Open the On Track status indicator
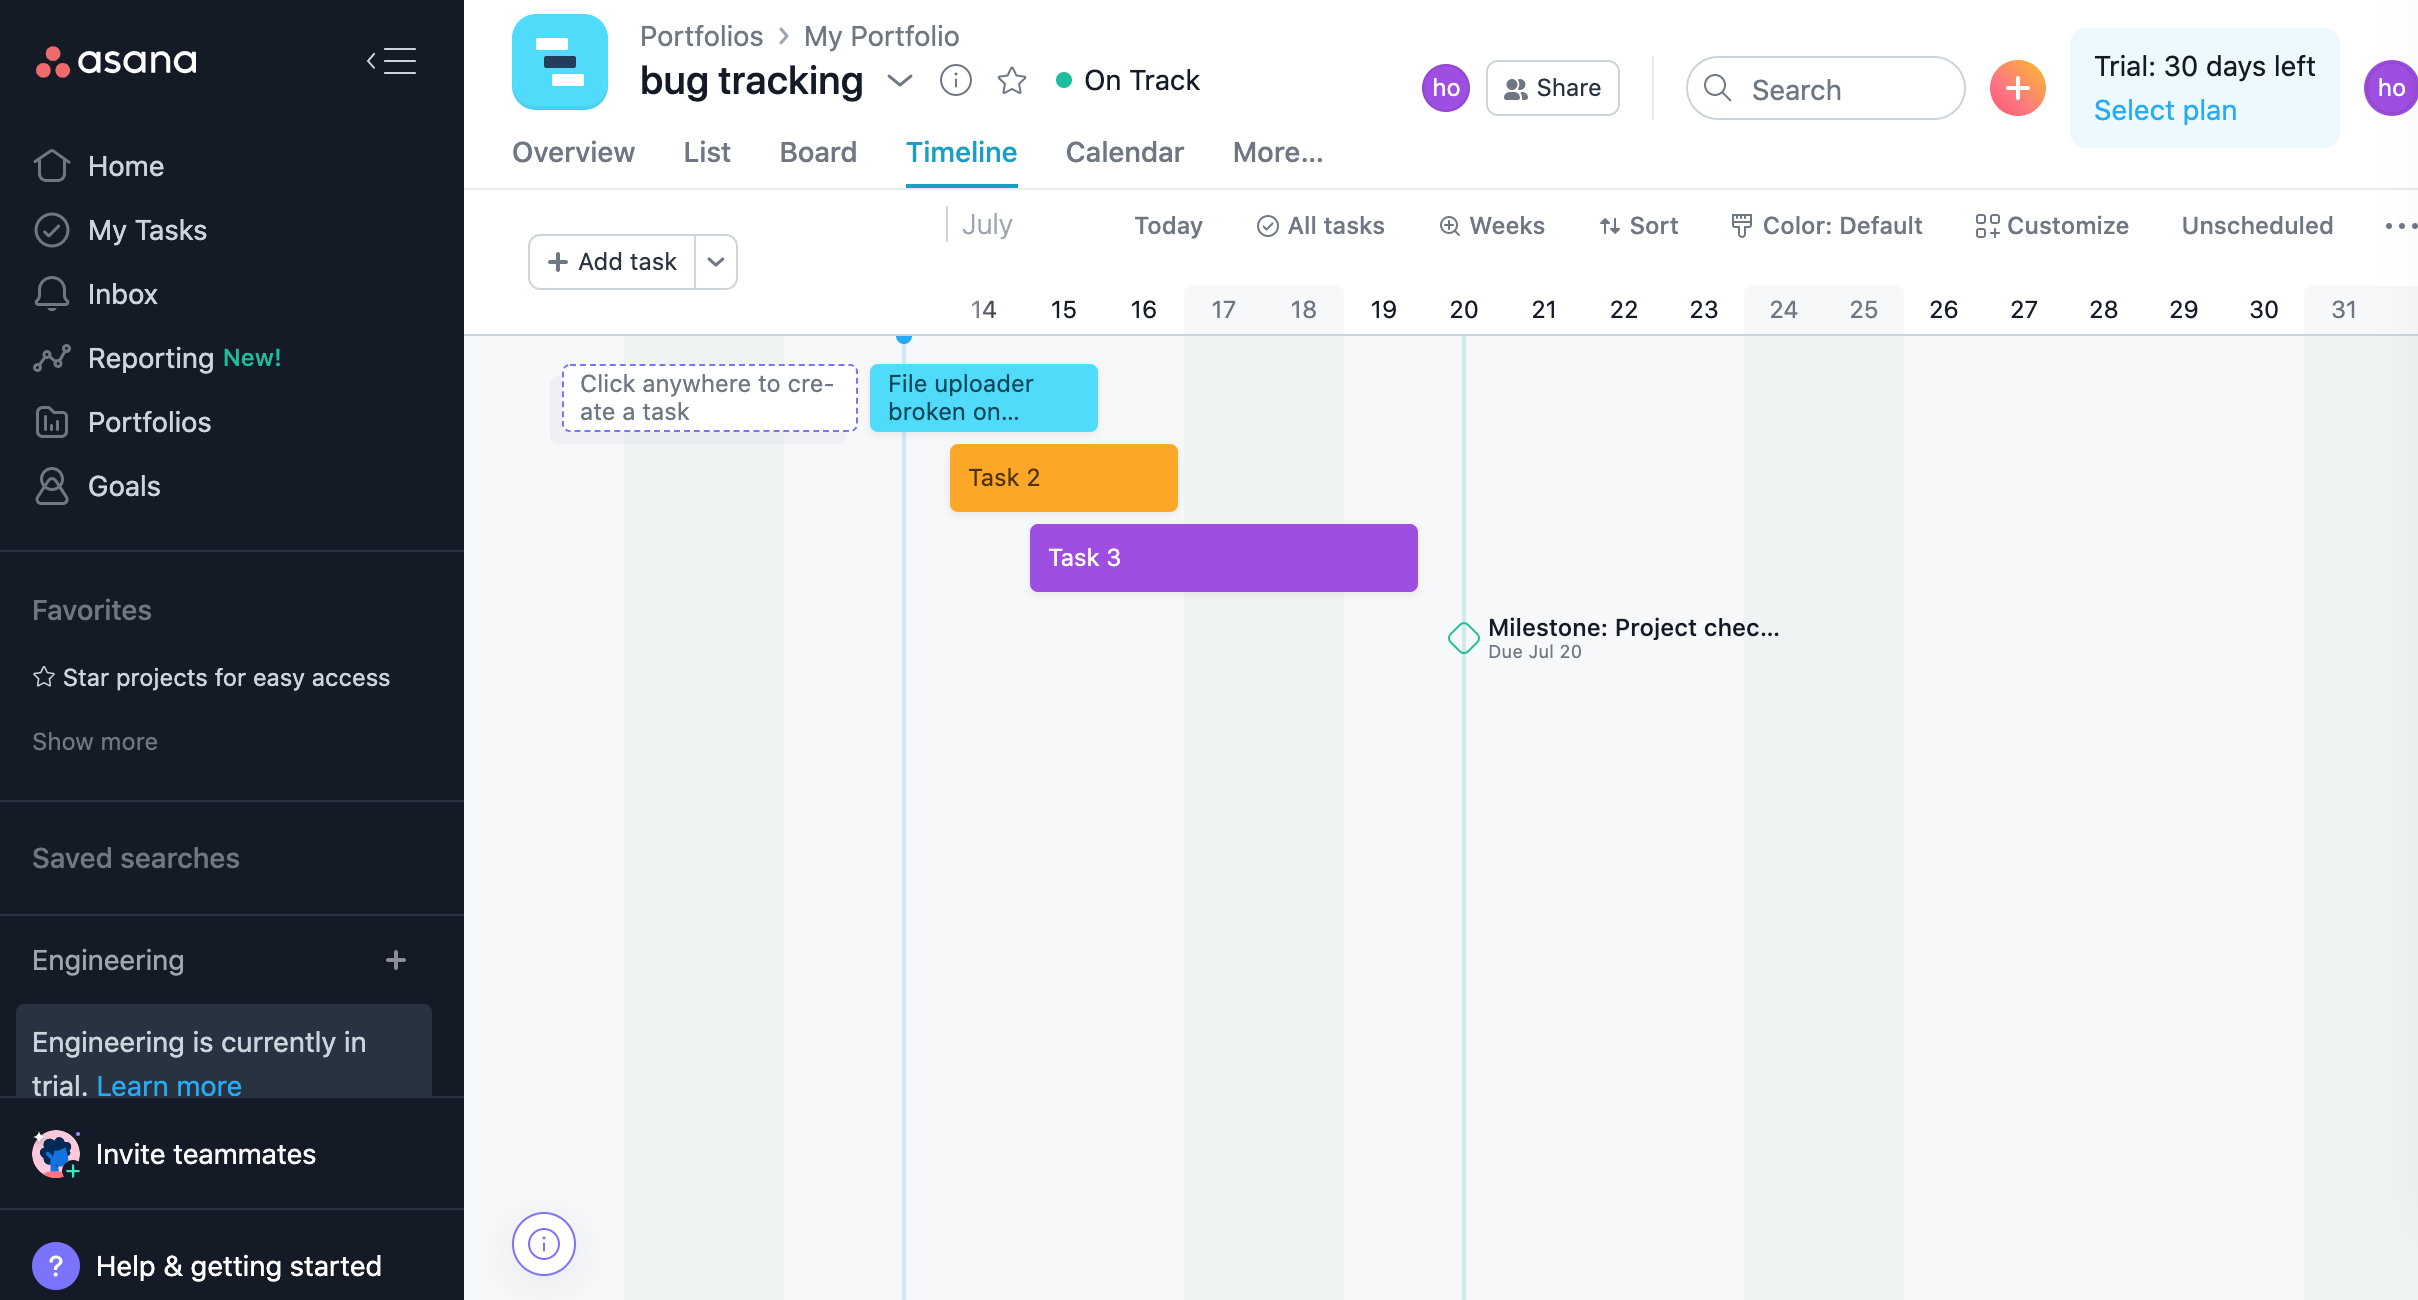Viewport: 2418px width, 1300px height. pos(1128,80)
